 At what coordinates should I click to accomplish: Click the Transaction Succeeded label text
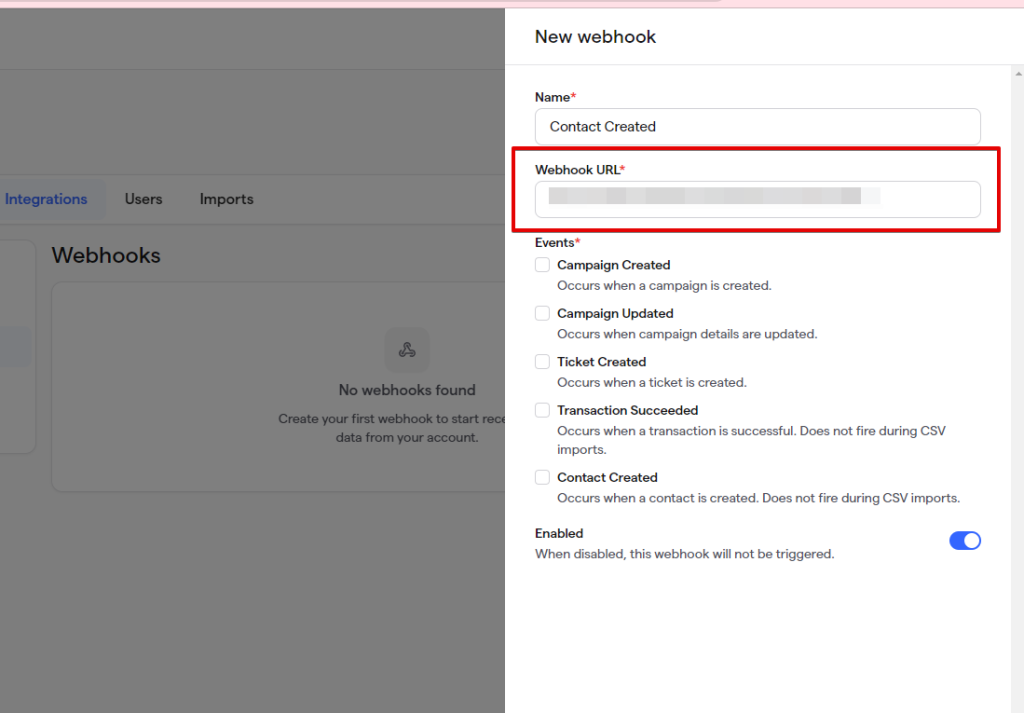pyautogui.click(x=627, y=410)
